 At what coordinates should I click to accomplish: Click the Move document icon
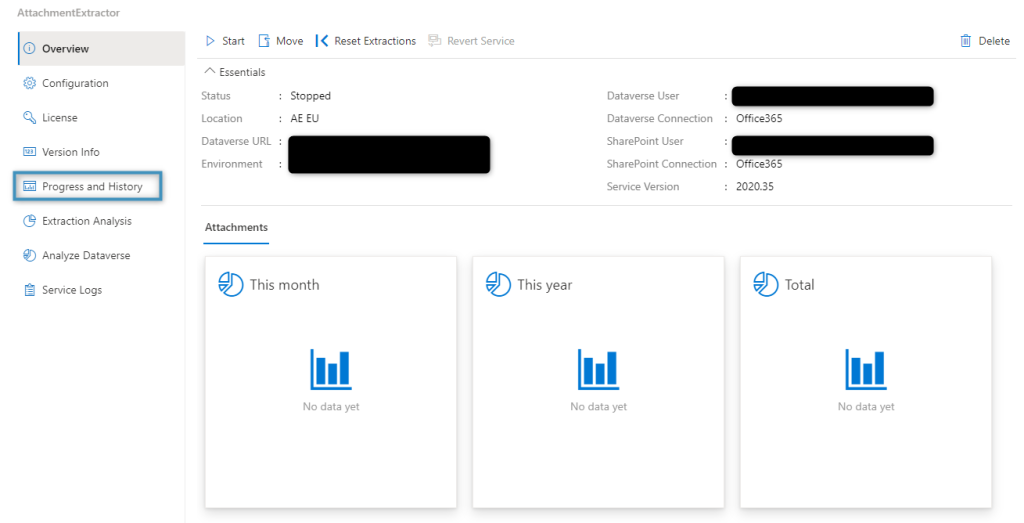click(264, 40)
